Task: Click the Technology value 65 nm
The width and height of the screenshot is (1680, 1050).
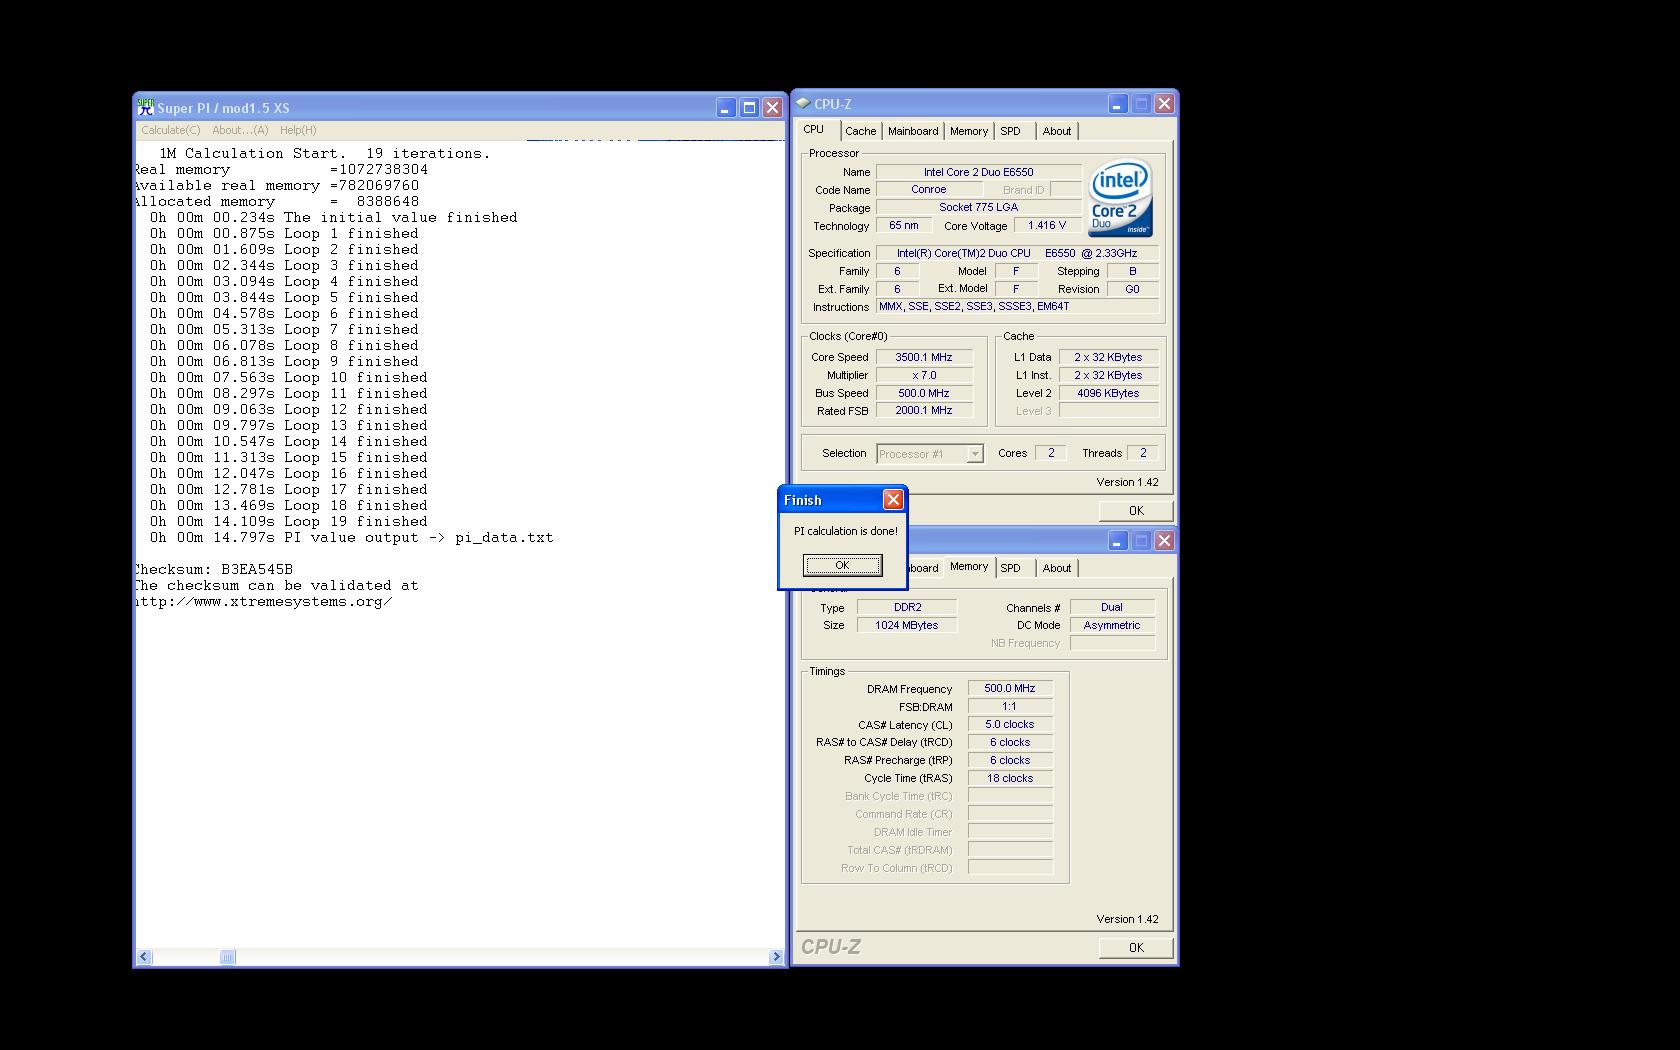Action: point(904,225)
